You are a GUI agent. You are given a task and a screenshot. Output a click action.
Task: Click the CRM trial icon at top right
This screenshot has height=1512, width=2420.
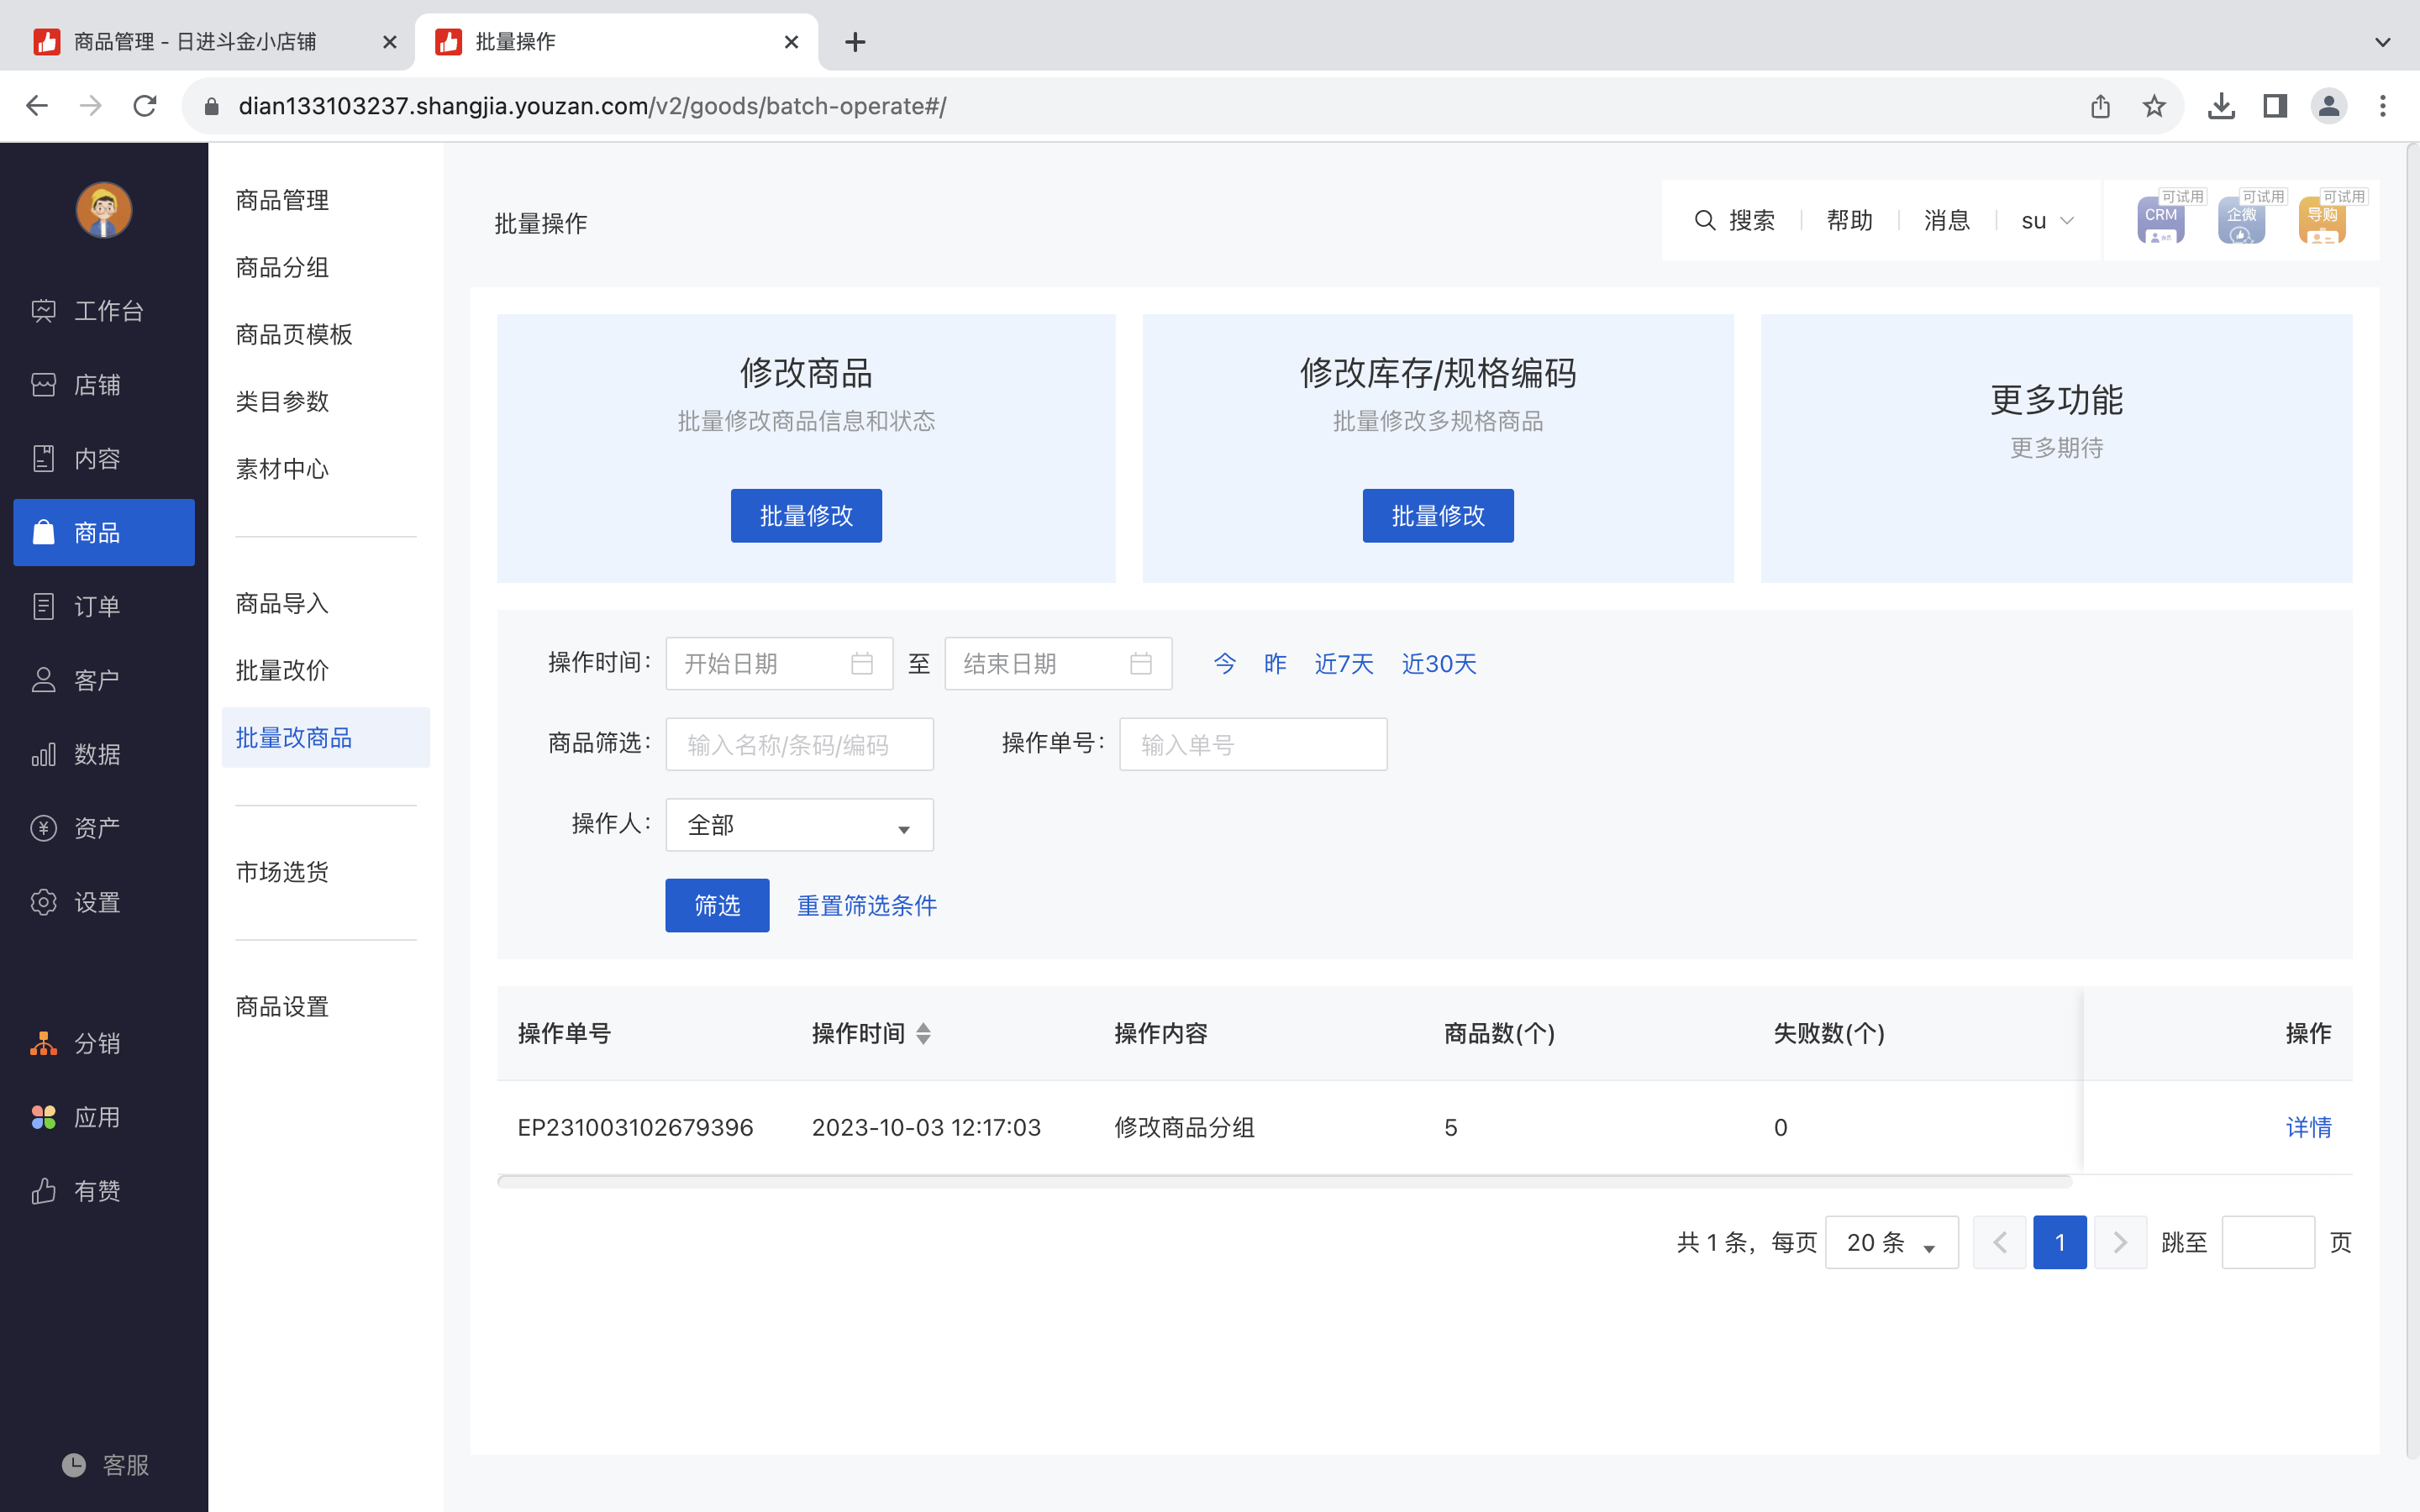point(2160,220)
